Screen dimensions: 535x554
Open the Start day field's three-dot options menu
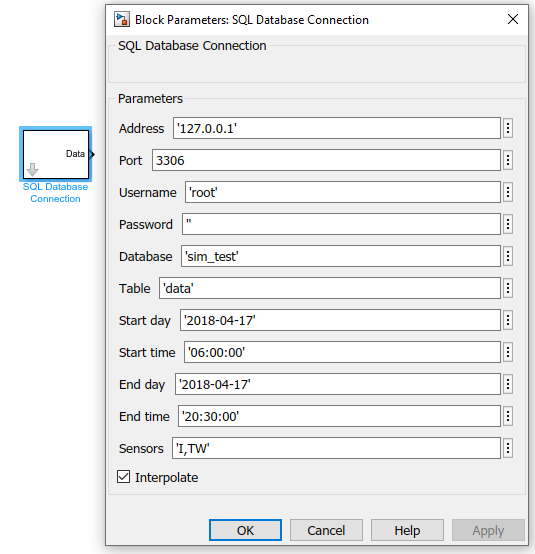pyautogui.click(x=508, y=320)
